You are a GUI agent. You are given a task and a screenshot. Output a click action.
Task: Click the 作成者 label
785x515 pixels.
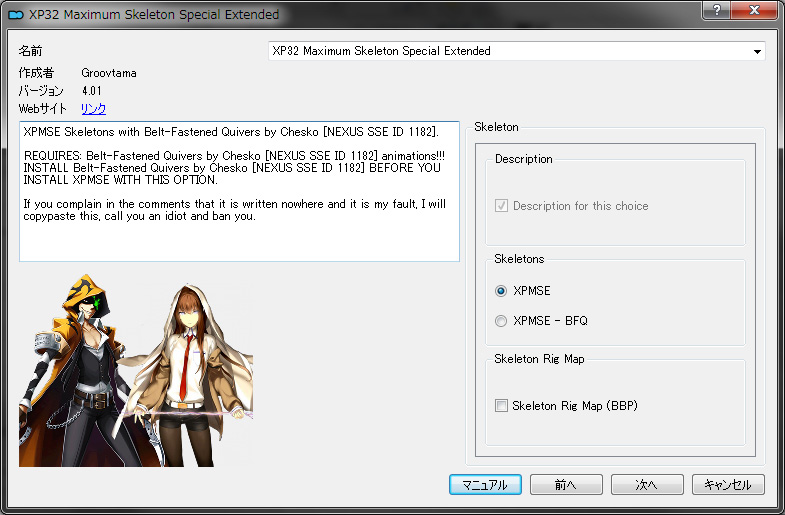[x=36, y=73]
